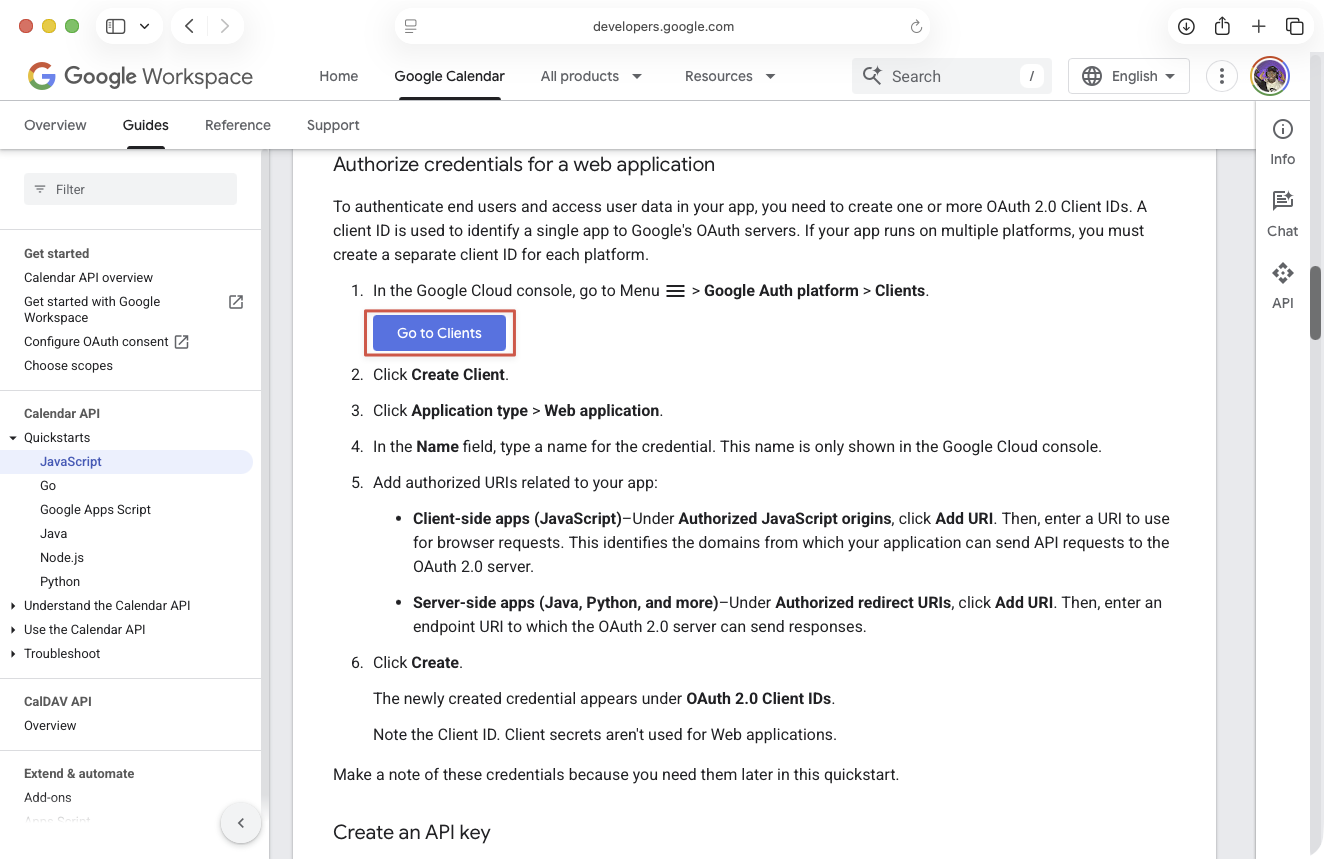1324x859 pixels.
Task: Reload the page from the address bar
Action: [x=916, y=27]
